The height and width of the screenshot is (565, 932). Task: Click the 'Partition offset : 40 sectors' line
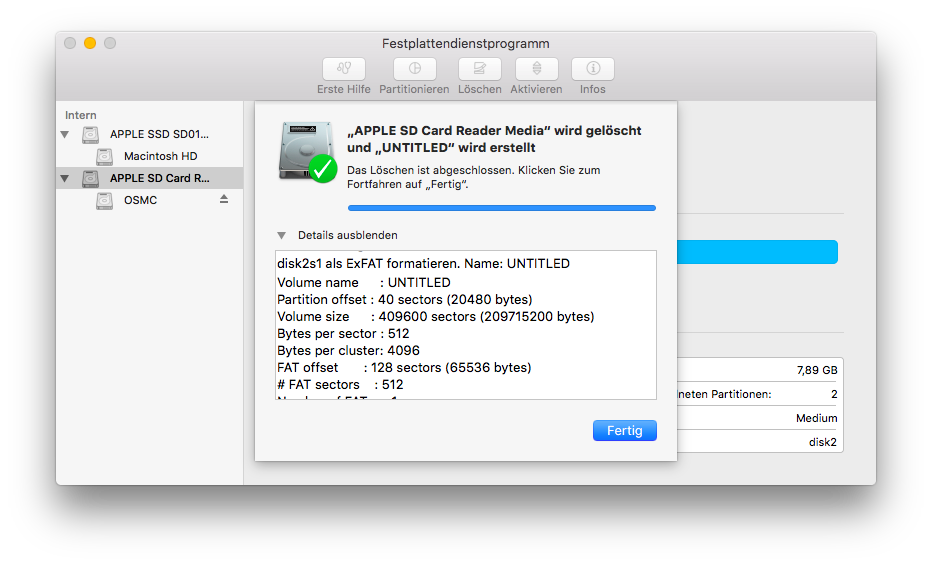coord(405,299)
